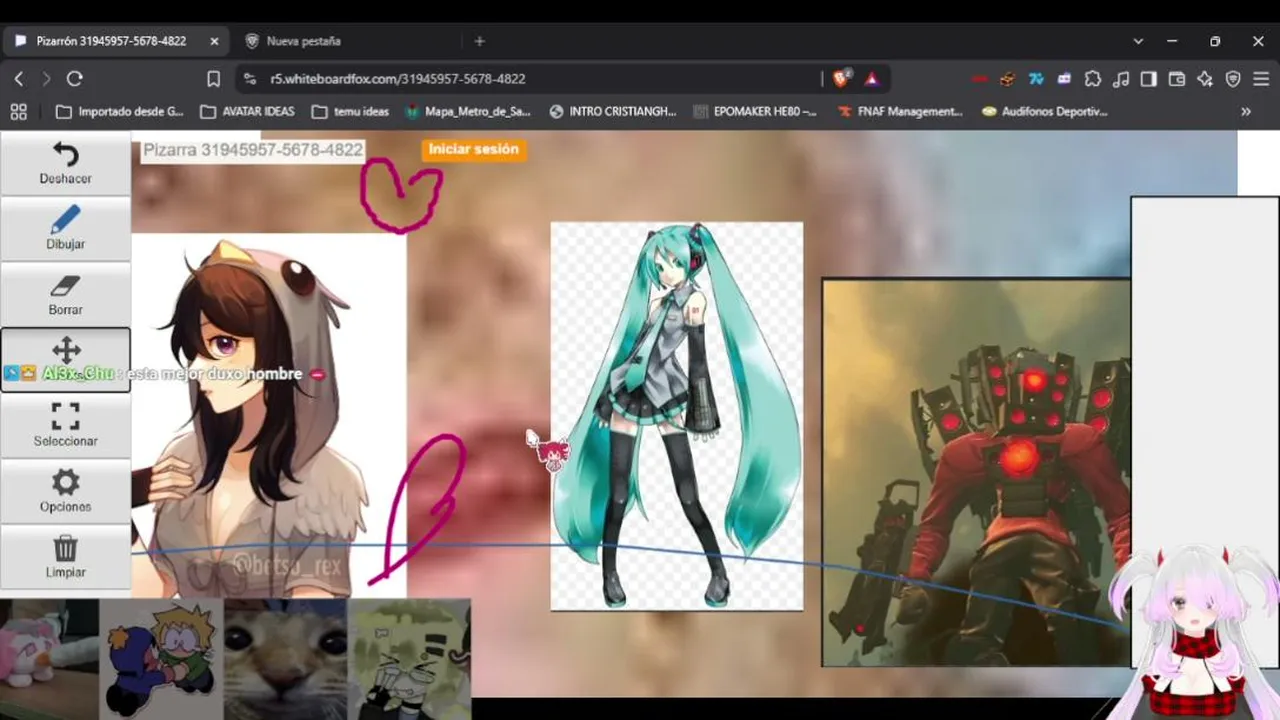The image size is (1280, 720).
Task: Click the Pizarra 31945957-5678-4822 board title
Action: pyautogui.click(x=253, y=150)
